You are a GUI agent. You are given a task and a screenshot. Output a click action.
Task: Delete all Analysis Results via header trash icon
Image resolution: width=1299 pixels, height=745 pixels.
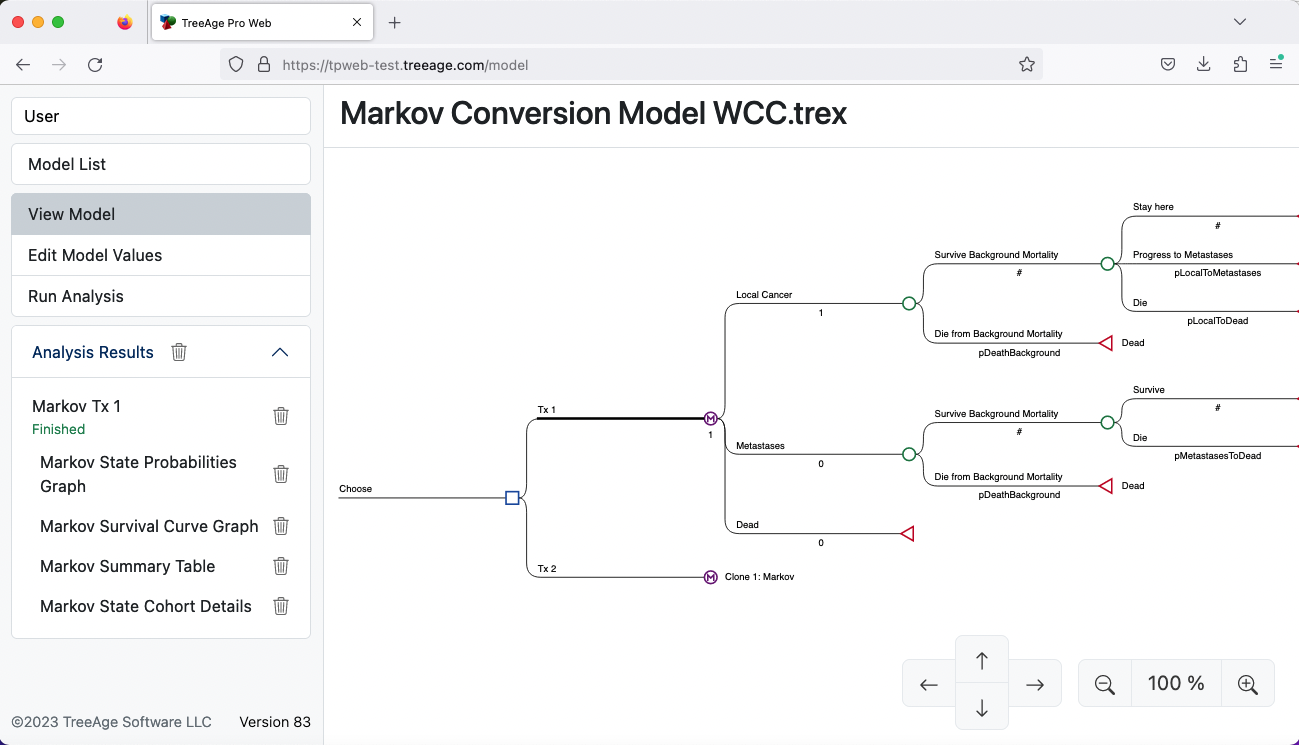179,352
